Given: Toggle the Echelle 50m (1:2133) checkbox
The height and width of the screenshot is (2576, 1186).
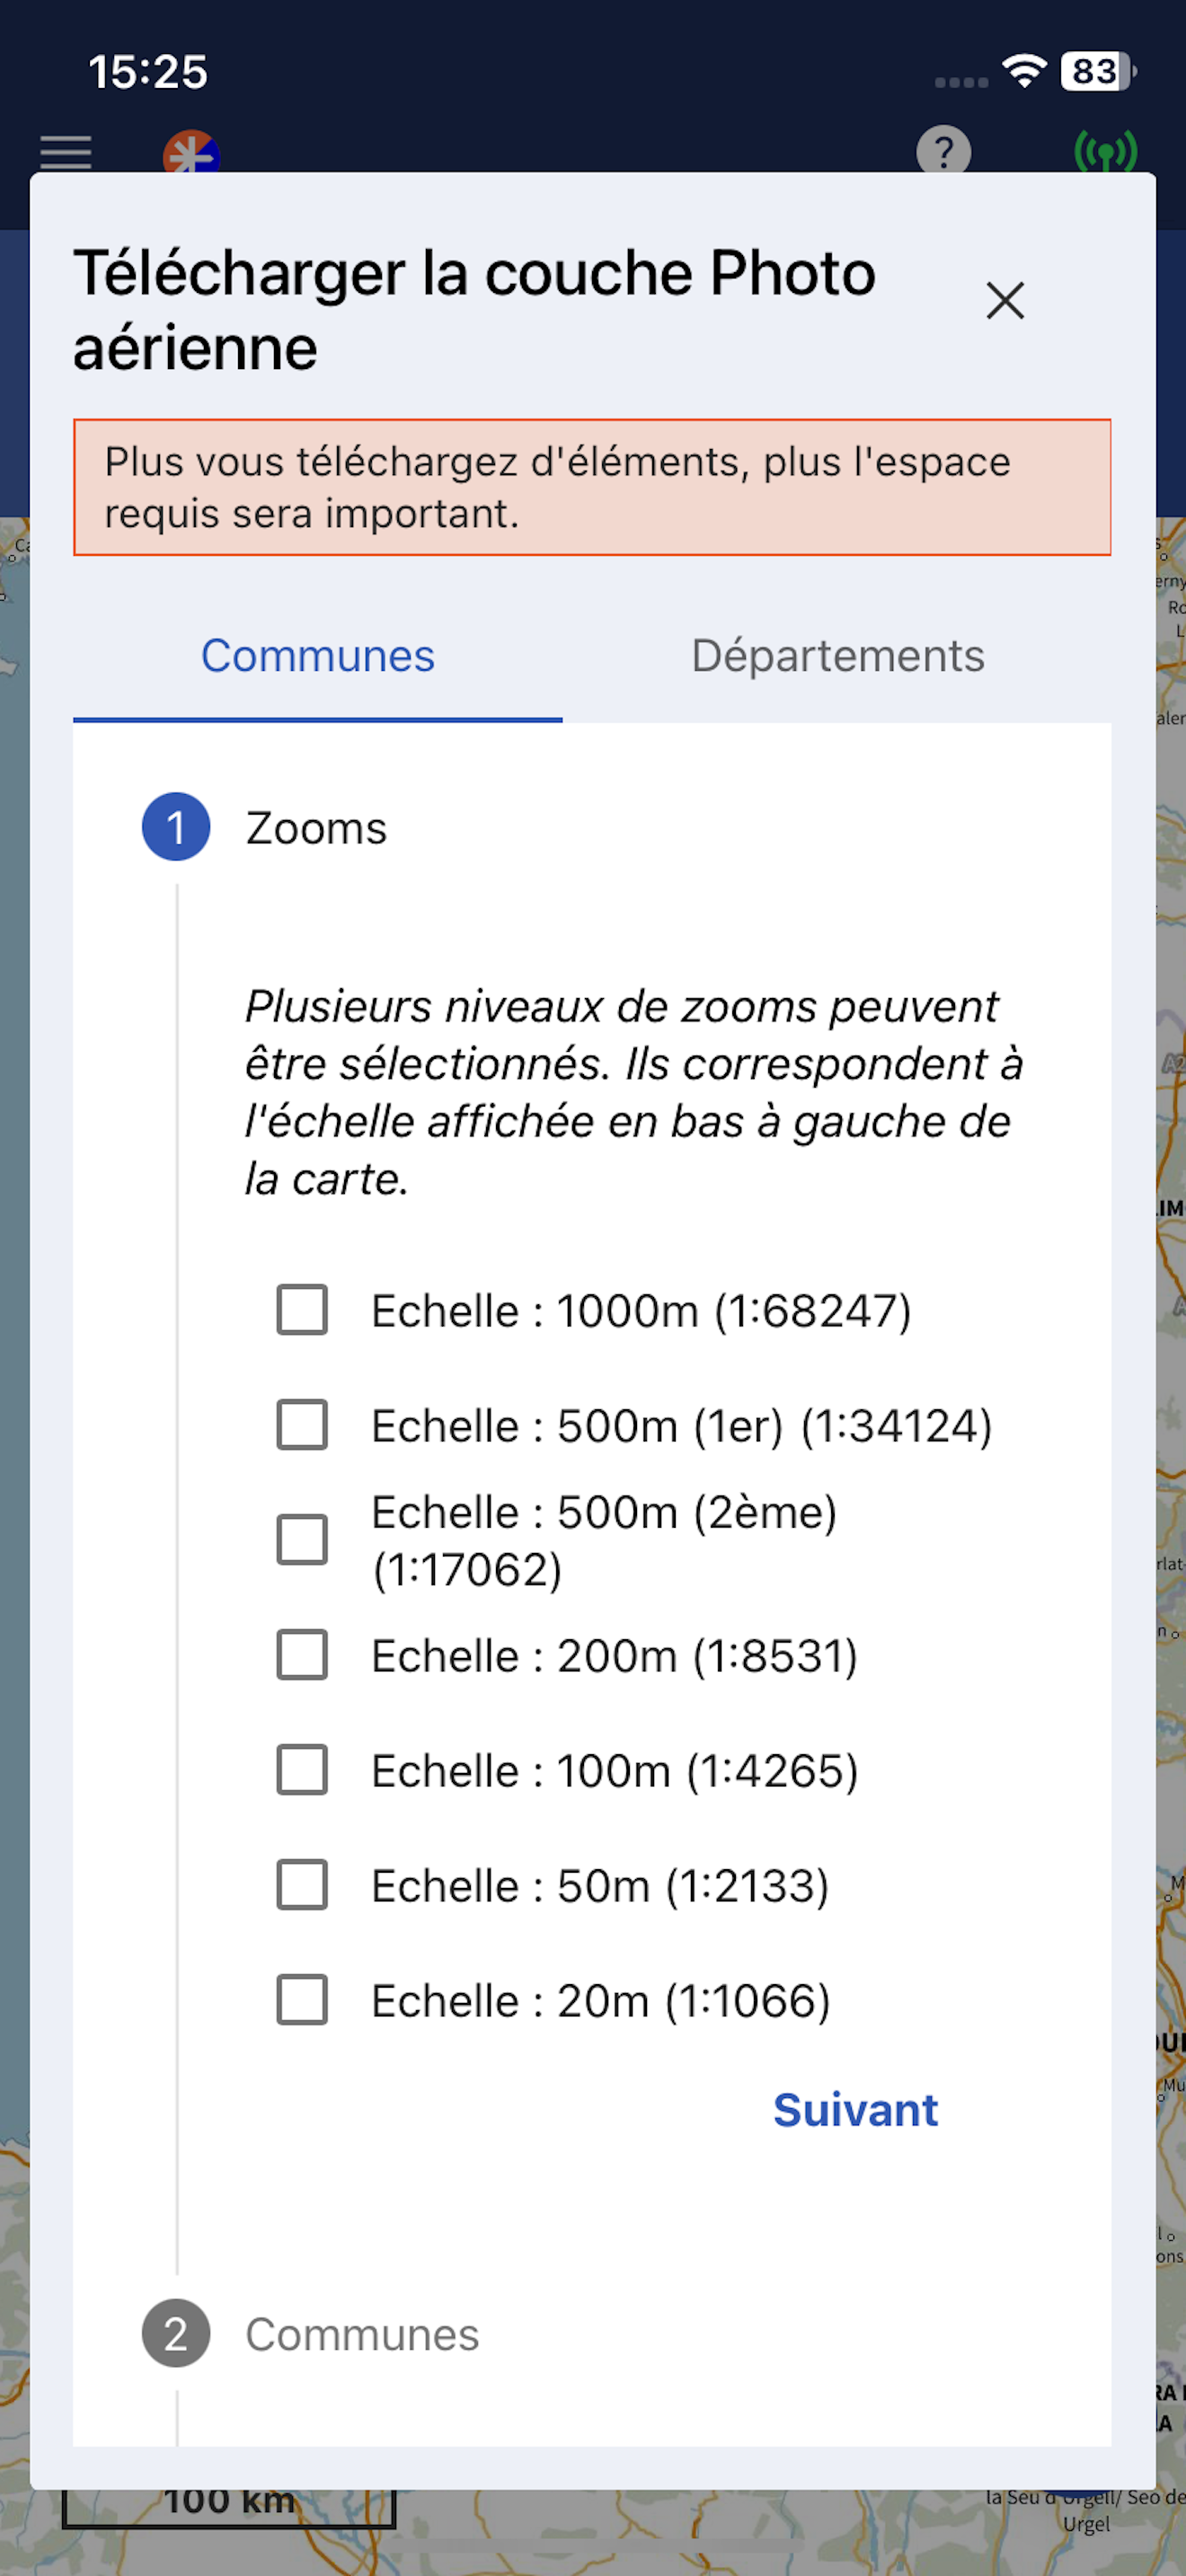Looking at the screenshot, I should 302,1885.
